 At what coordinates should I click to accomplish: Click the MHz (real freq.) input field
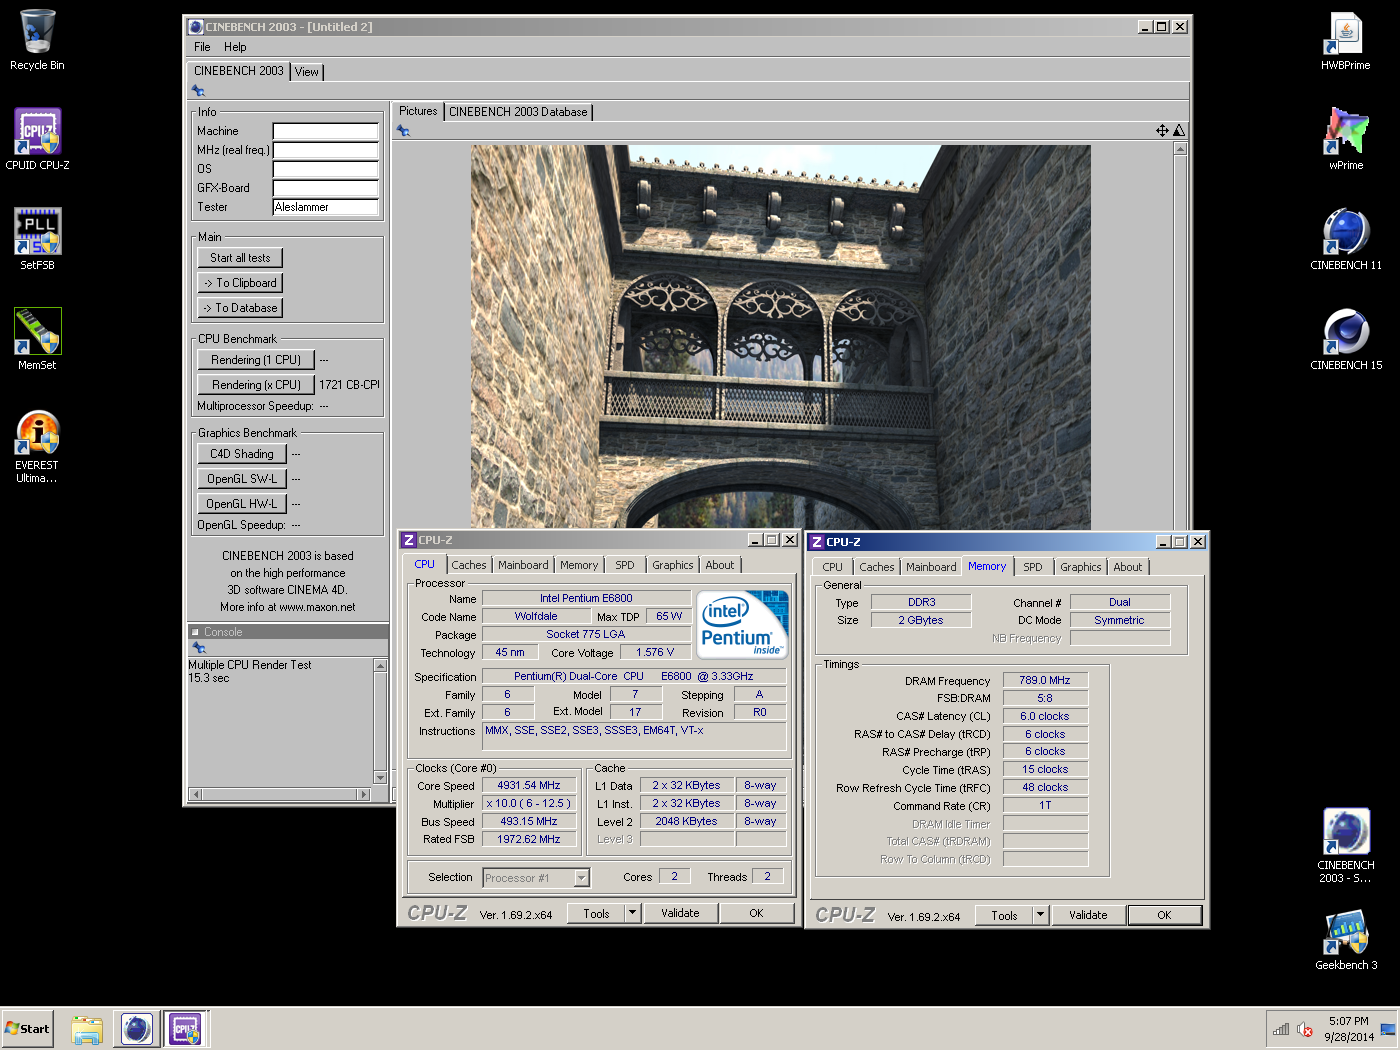(326, 150)
